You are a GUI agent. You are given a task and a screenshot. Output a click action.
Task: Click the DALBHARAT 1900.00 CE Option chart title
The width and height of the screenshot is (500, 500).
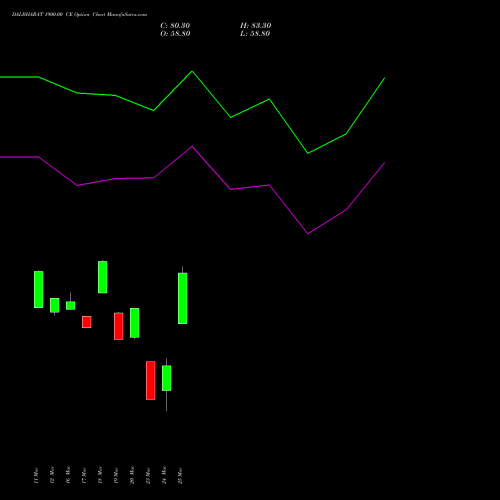click(x=79, y=15)
